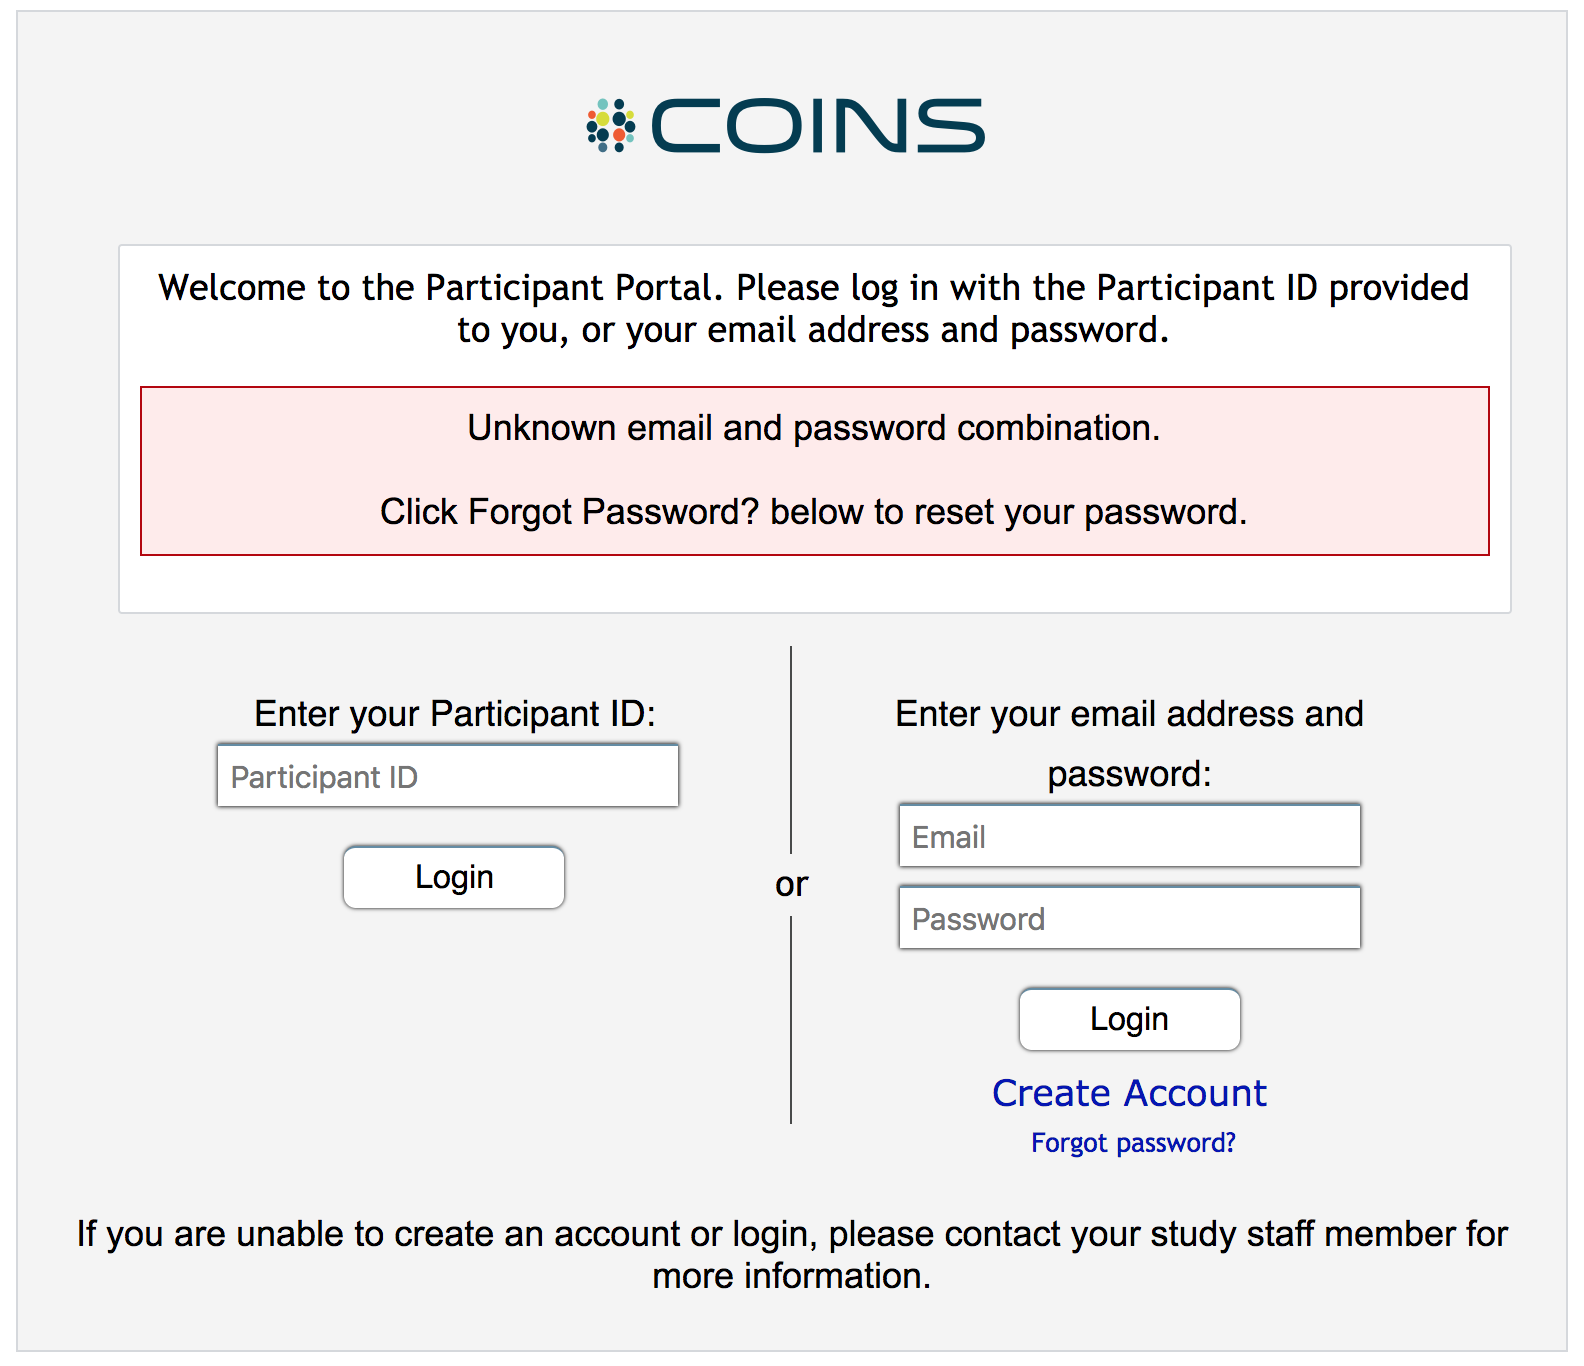Select the colorful dot cluster icon beside COINS
Screen dimensions: 1584x1366
click(610, 124)
